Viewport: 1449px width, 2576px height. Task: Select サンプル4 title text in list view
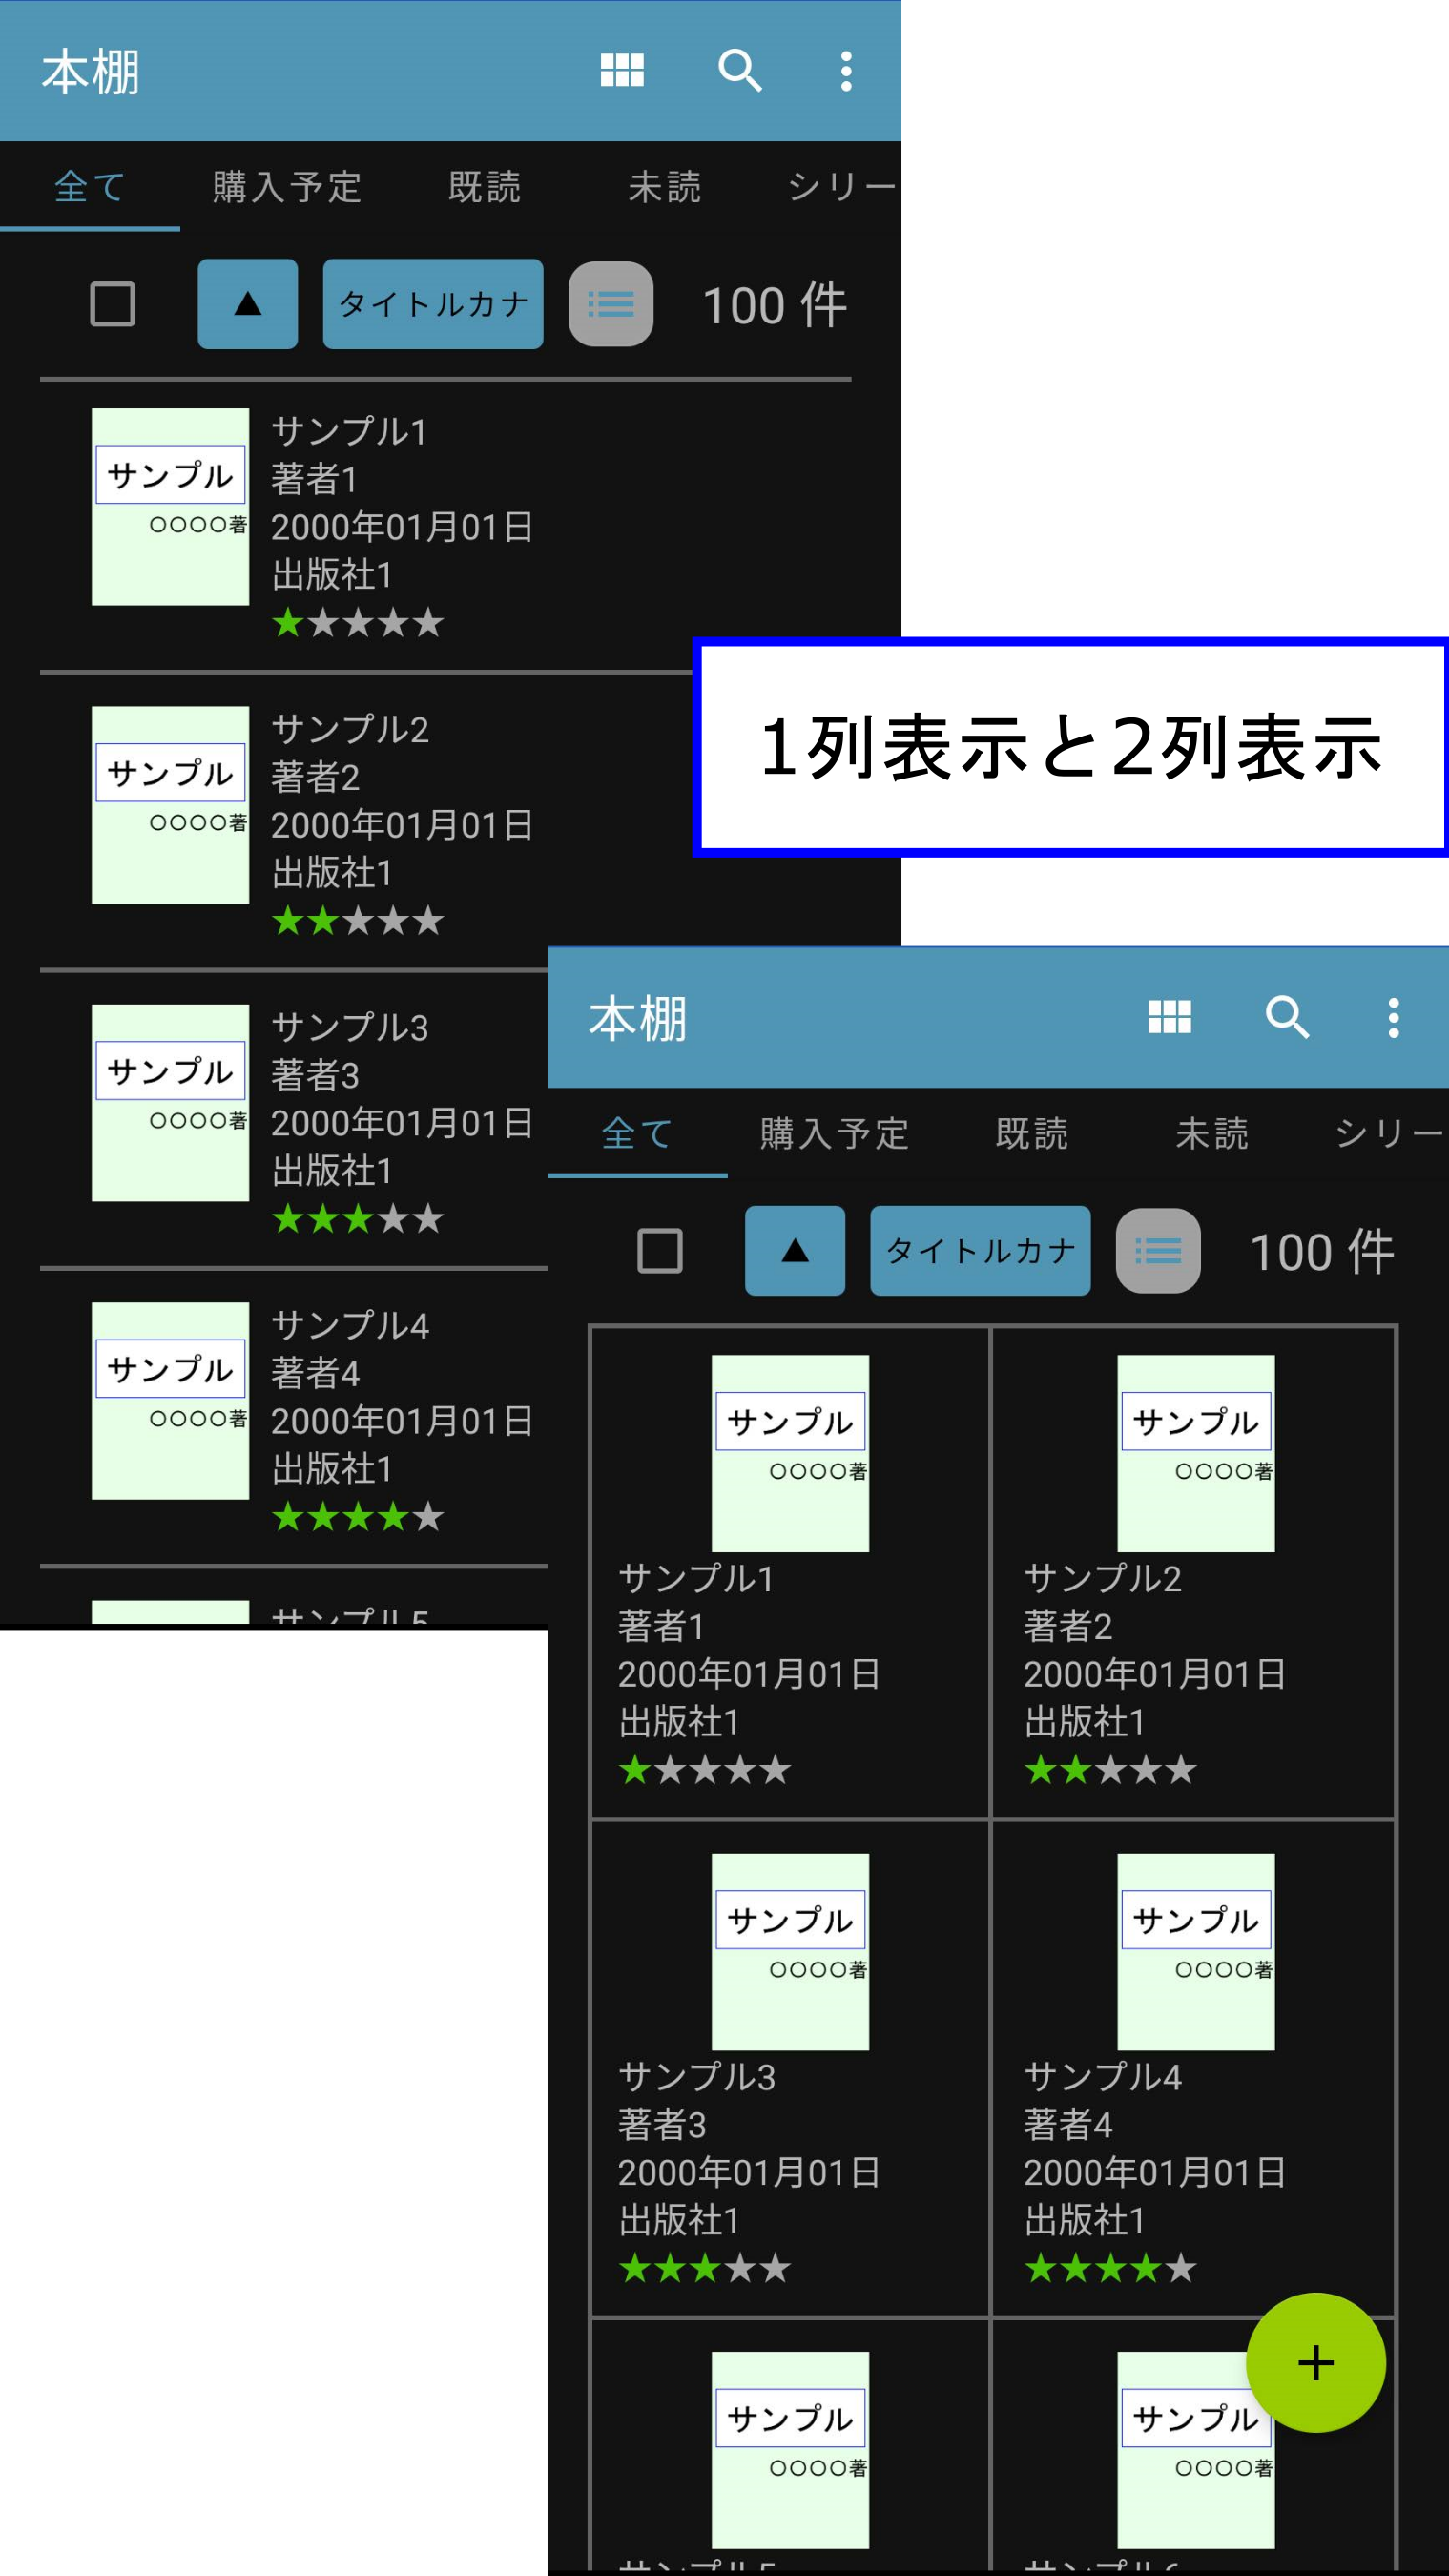coord(350,1326)
